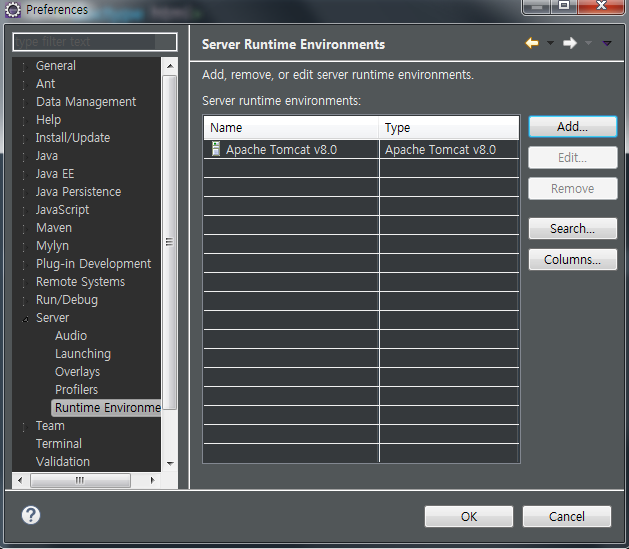The height and width of the screenshot is (549, 629).
Task: Select Terminal preferences
Action: (59, 444)
